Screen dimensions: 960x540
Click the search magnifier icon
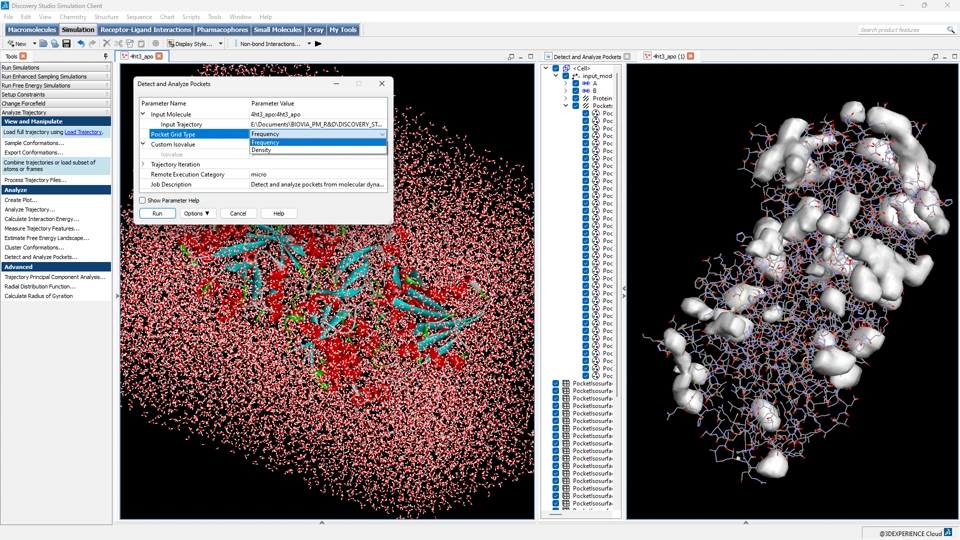(x=950, y=29)
